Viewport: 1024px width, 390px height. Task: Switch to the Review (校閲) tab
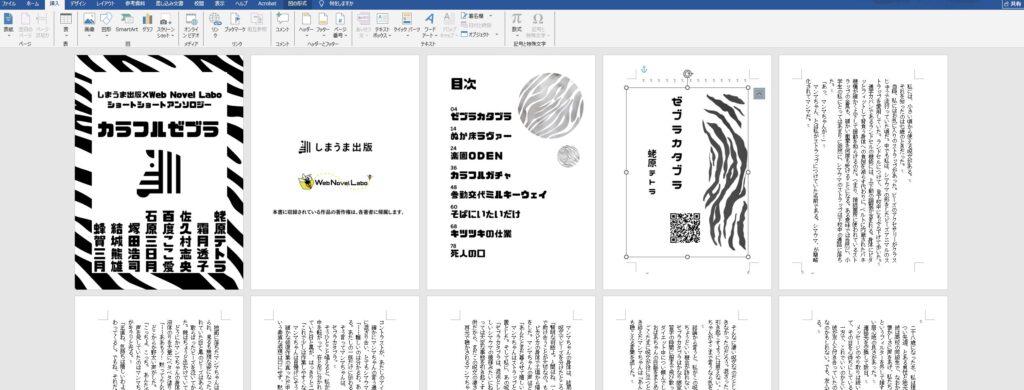click(x=199, y=3)
